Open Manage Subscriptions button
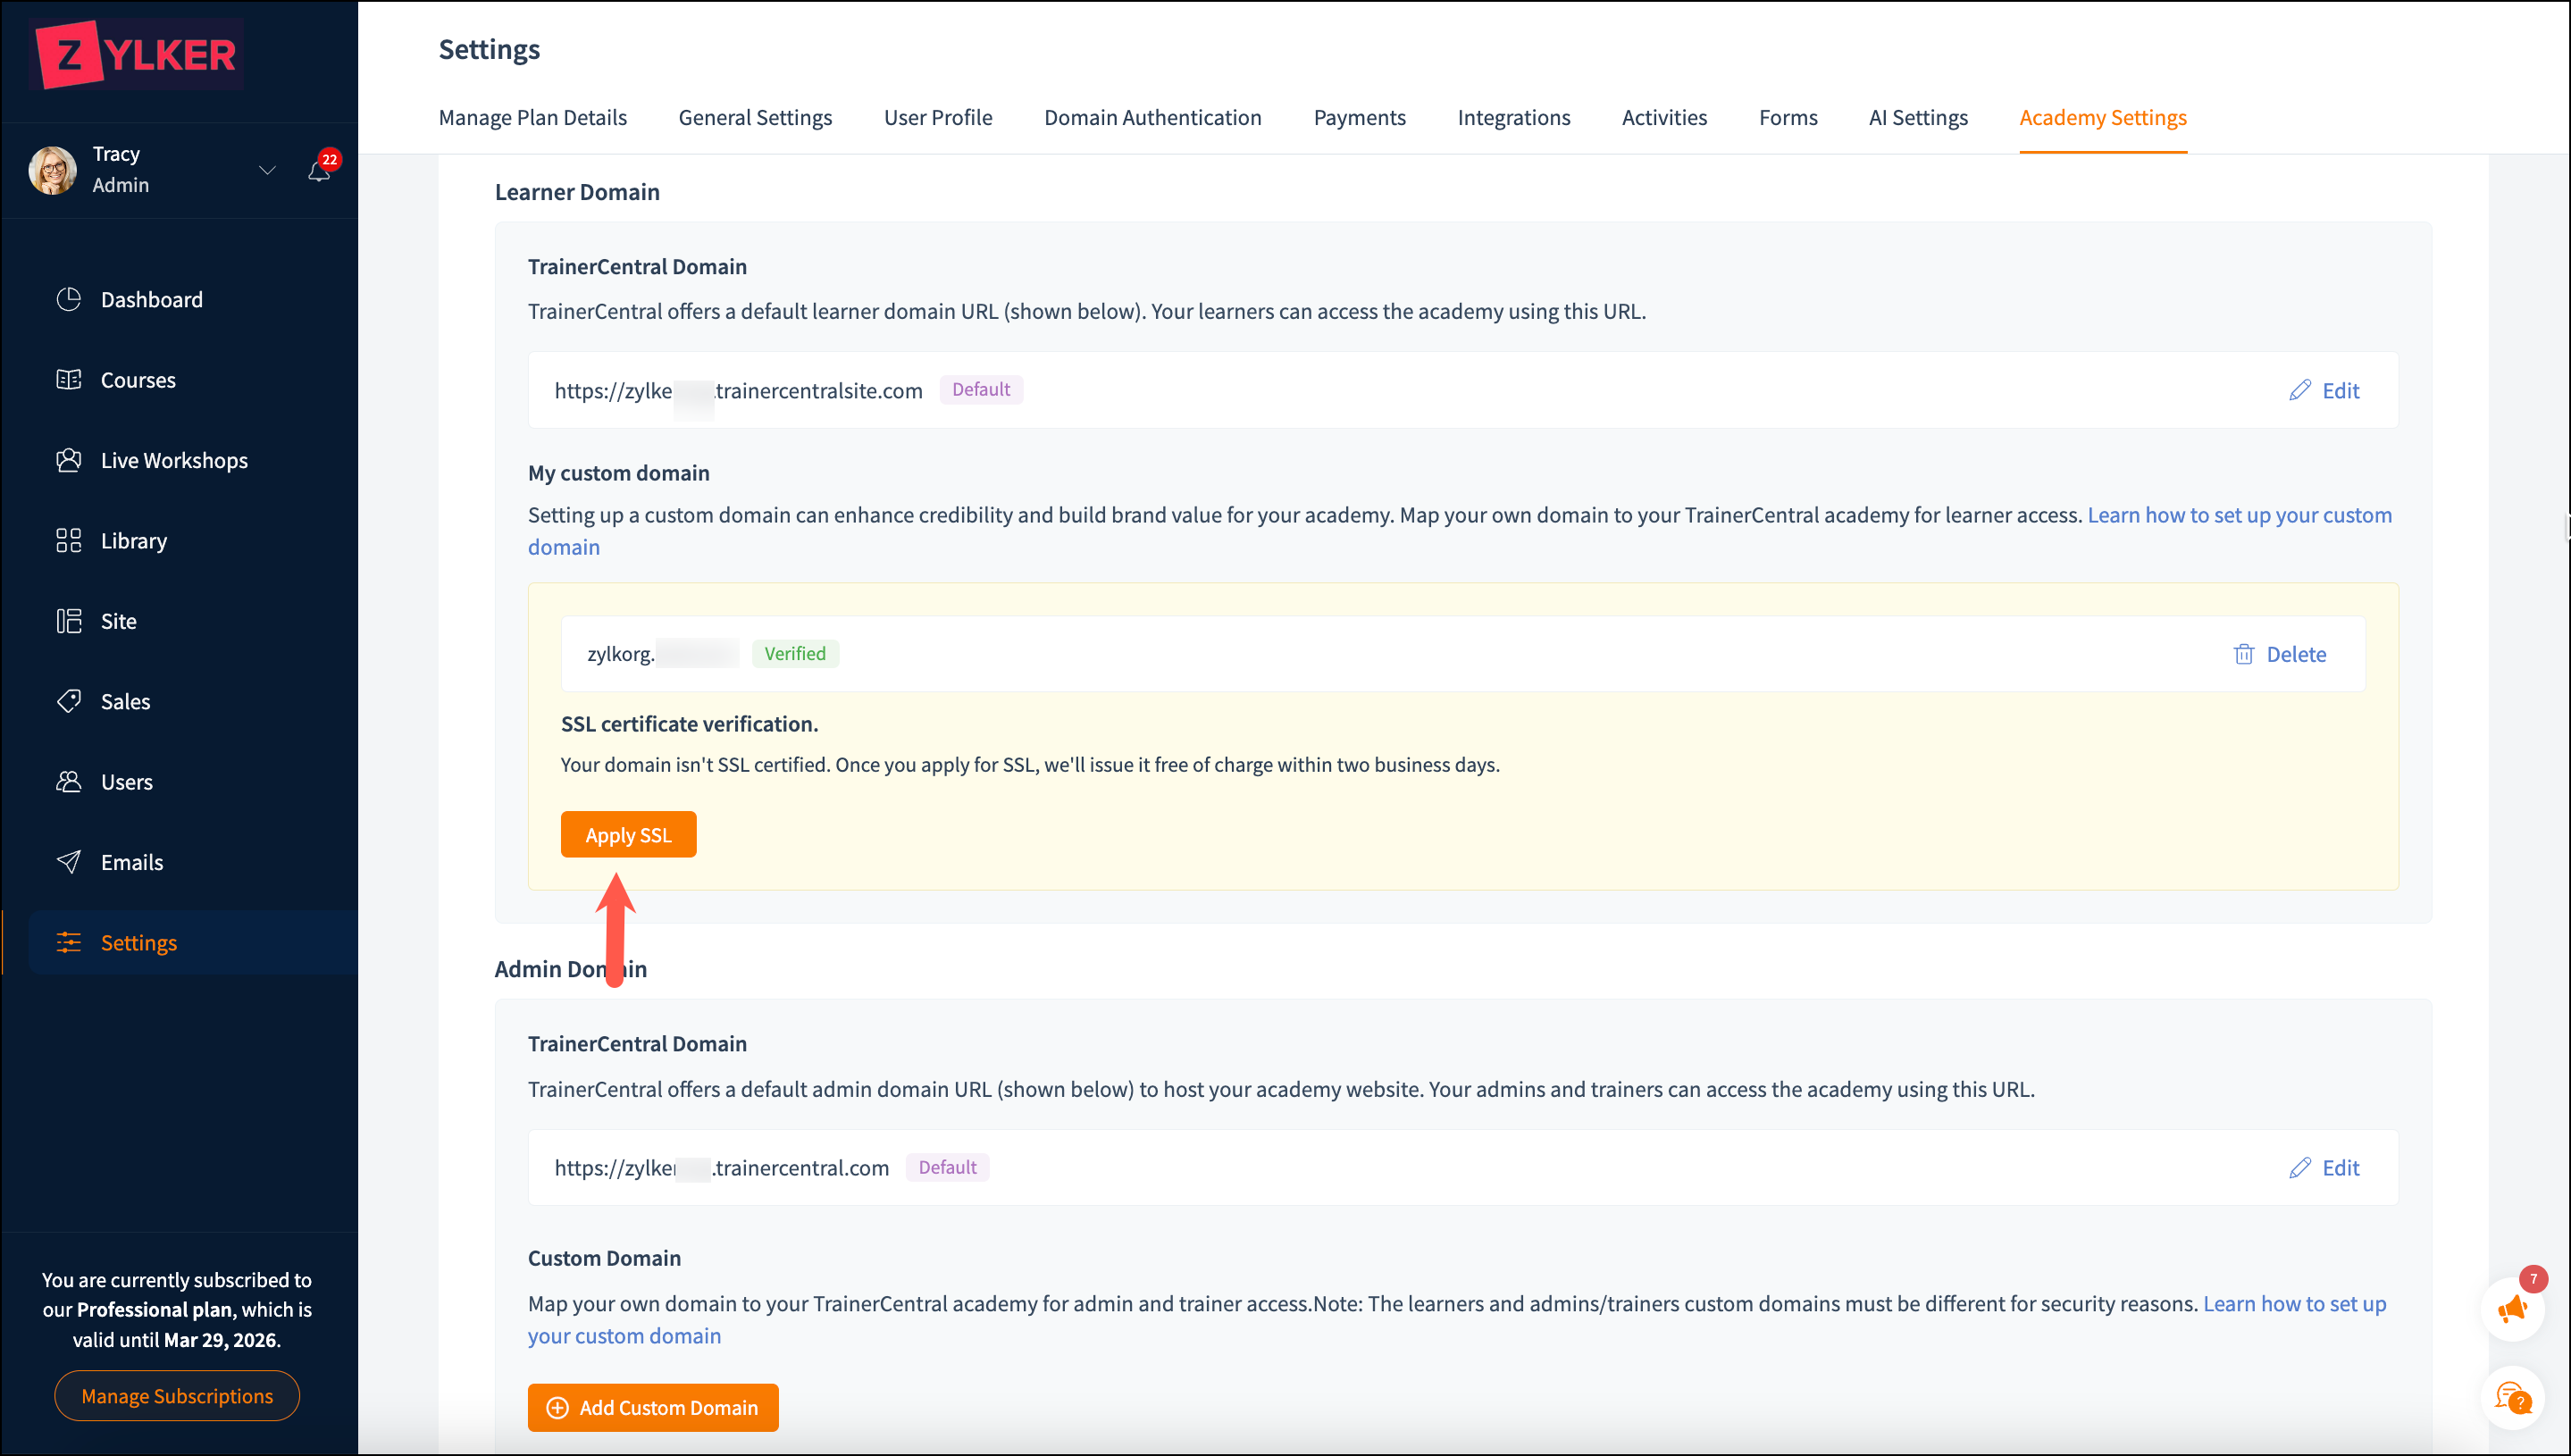The image size is (2571, 1456). (177, 1396)
